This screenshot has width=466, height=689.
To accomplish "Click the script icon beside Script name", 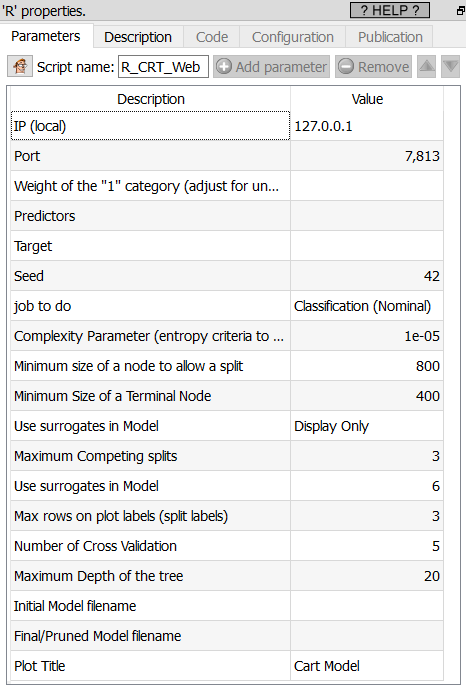I will click(20, 67).
